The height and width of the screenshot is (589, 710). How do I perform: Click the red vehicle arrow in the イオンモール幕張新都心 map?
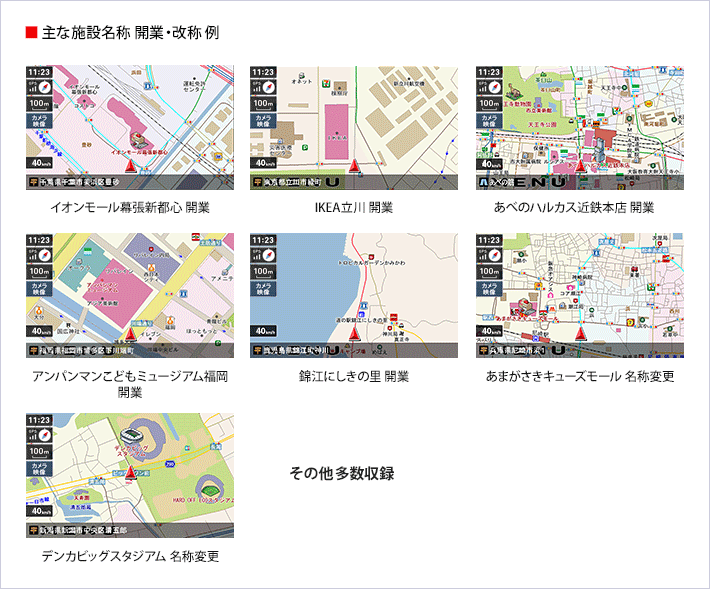pos(130,166)
